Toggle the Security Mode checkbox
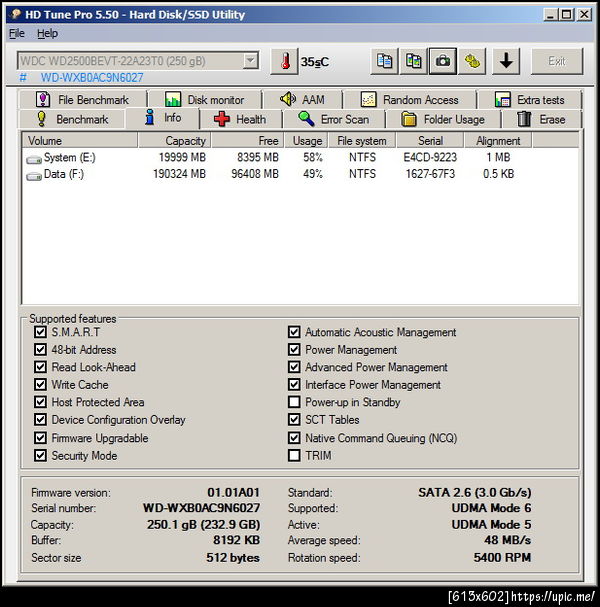Screen dimensions: 600x607 (40, 455)
